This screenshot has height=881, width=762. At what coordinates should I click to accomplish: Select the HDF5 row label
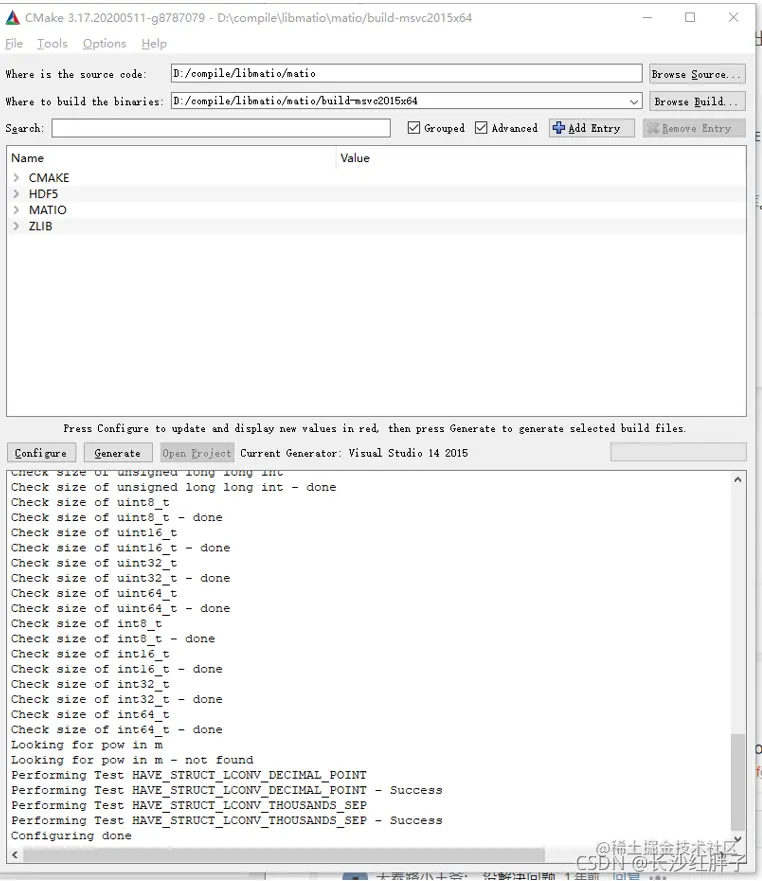(x=43, y=194)
